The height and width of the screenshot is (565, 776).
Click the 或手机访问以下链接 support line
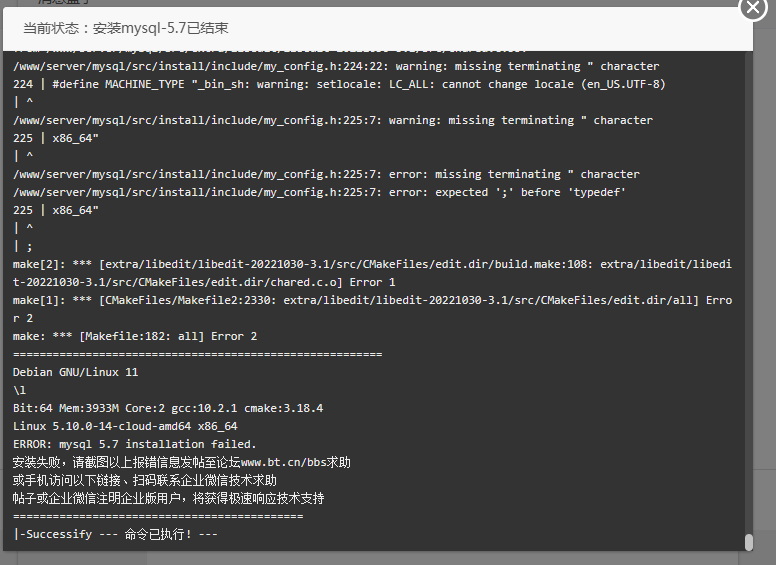145,480
